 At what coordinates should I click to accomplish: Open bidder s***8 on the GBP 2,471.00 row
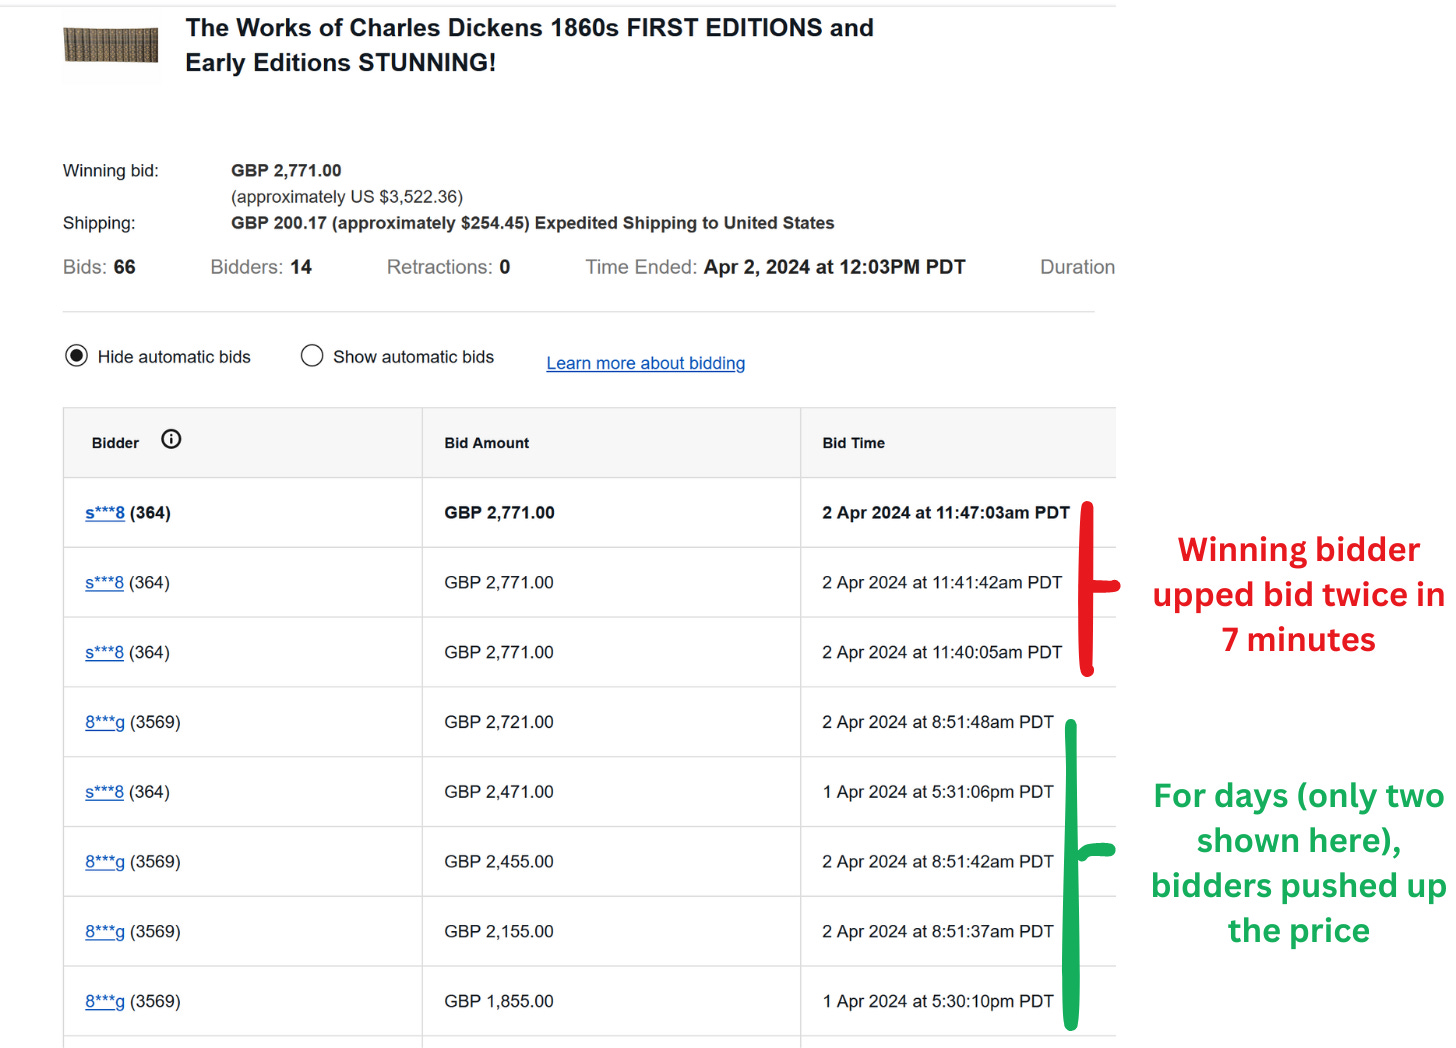(104, 792)
